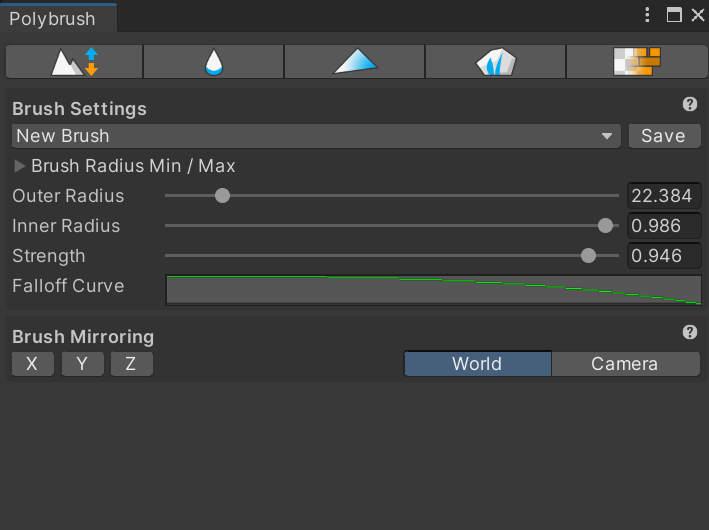Click the Brush Mirroring heading
Screen dimensions: 709x530
pos(83,337)
